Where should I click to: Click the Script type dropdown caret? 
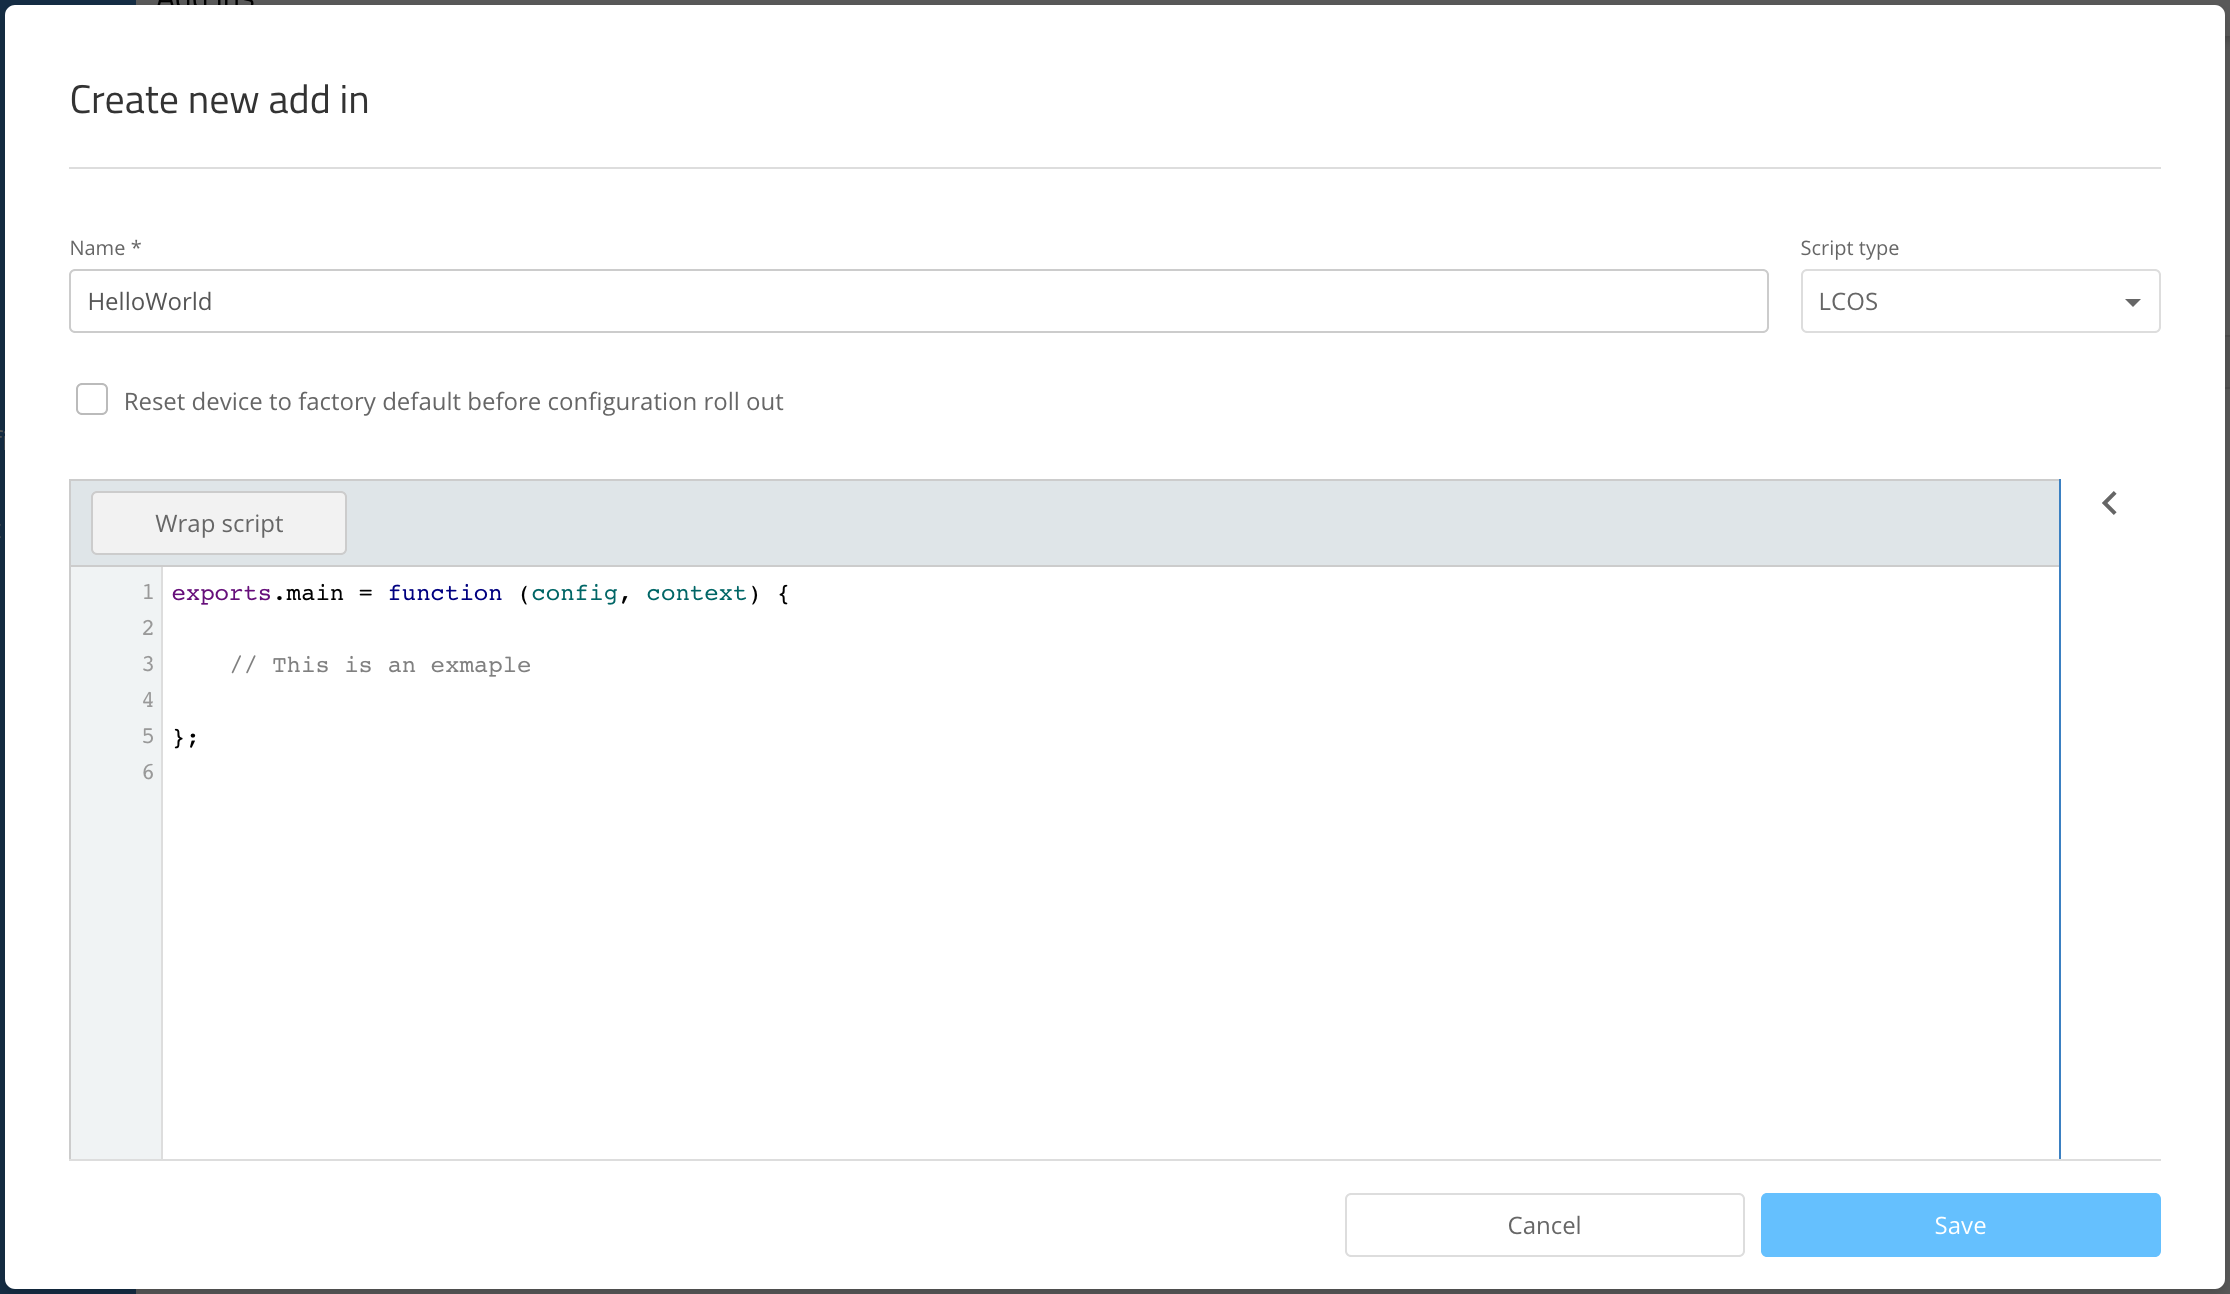pyautogui.click(x=2132, y=302)
